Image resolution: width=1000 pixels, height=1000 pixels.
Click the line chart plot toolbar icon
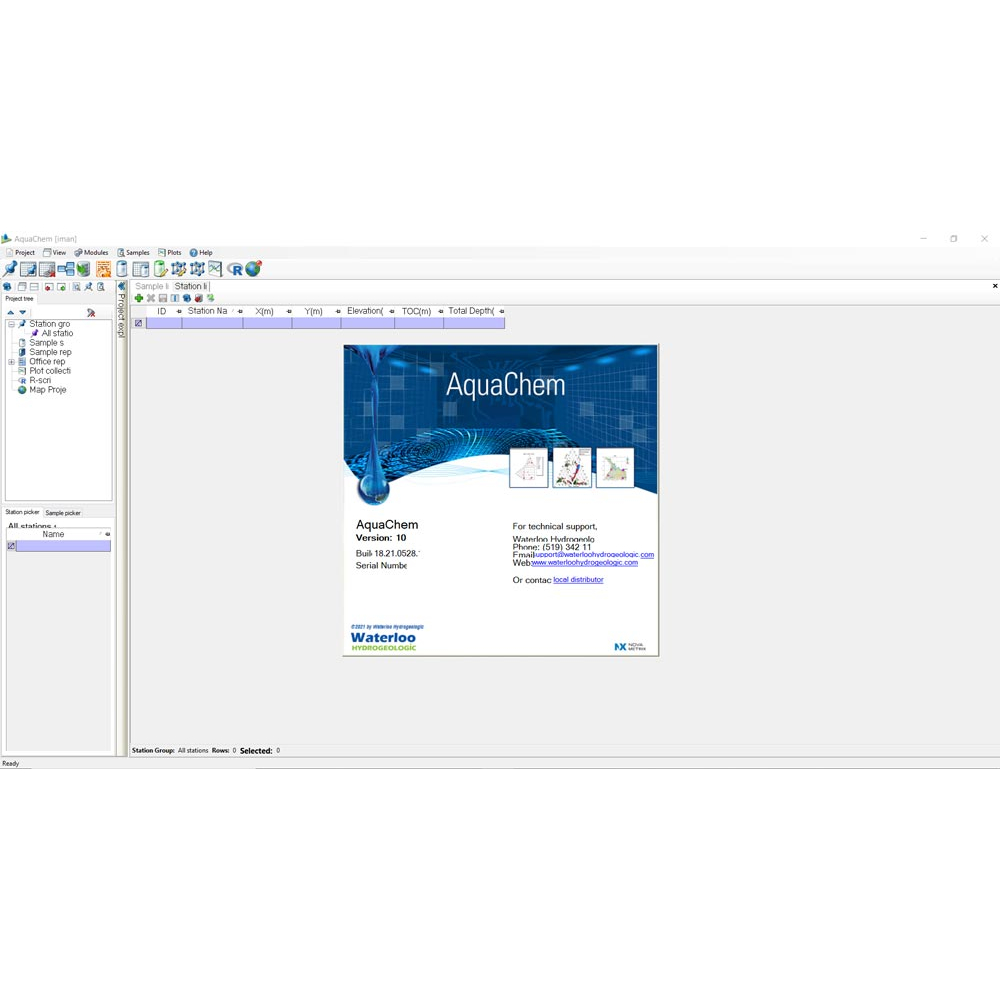[x=215, y=269]
